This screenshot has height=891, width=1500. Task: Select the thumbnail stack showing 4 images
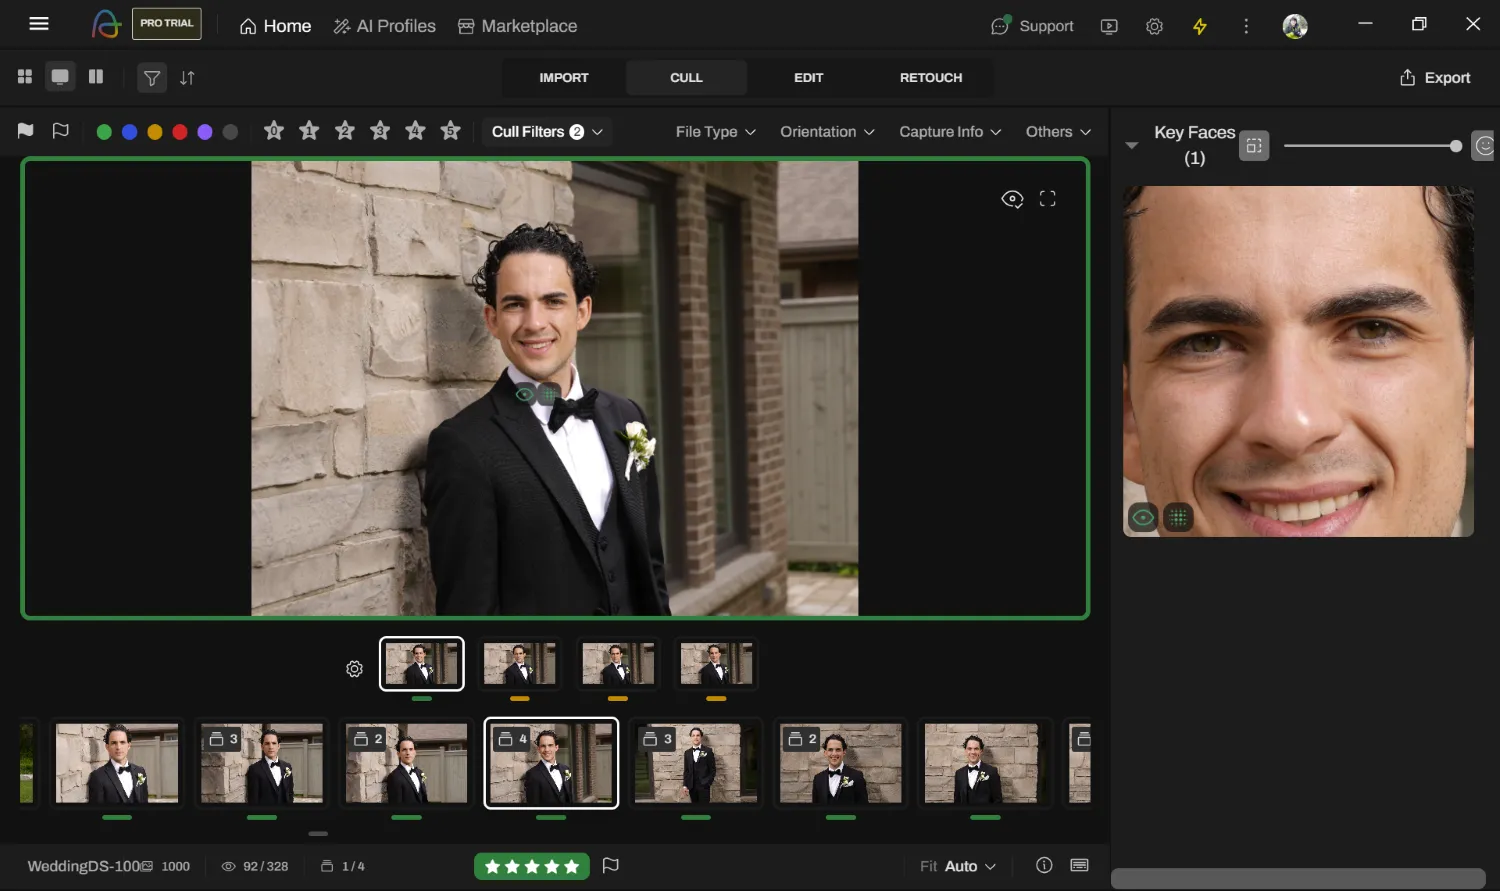[x=551, y=763]
